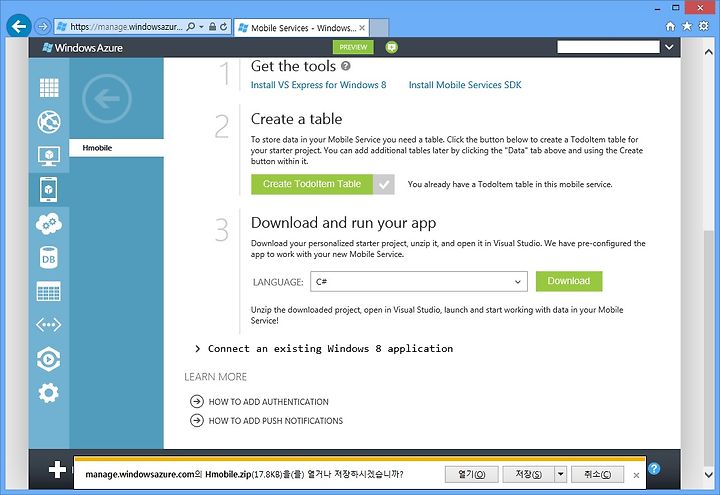Go back with browser back button

19,26
